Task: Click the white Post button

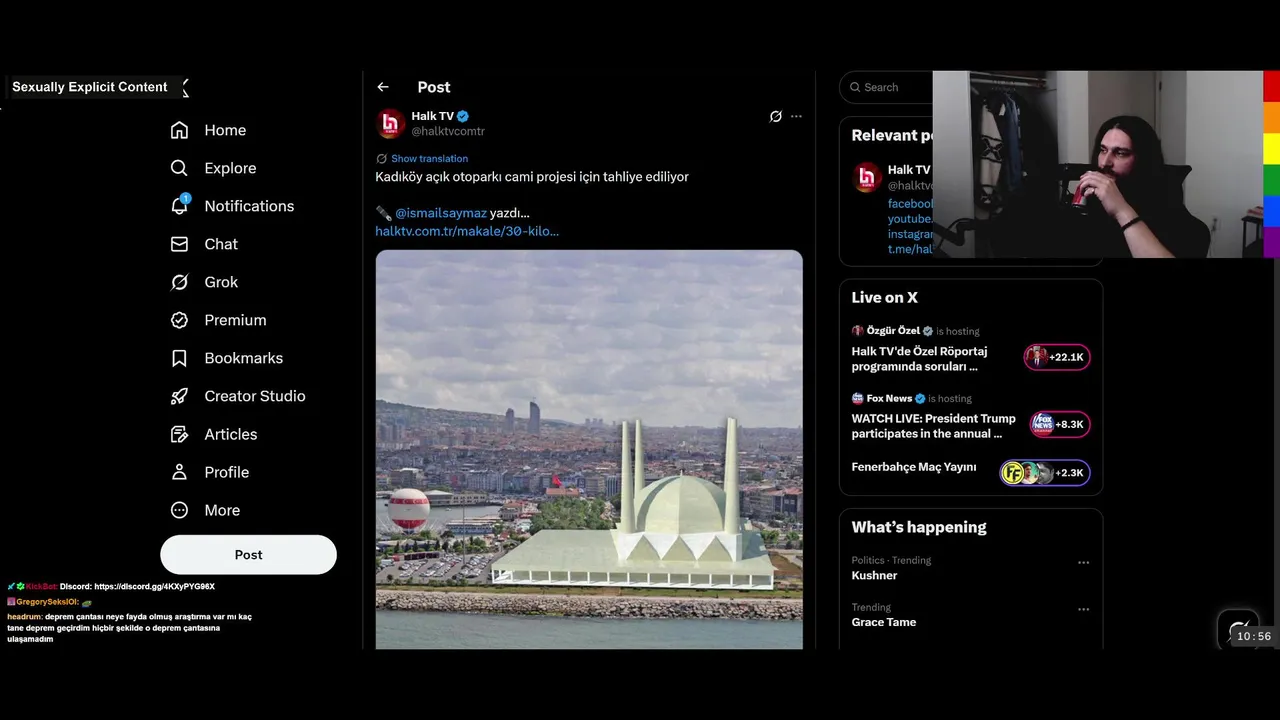Action: (248, 555)
